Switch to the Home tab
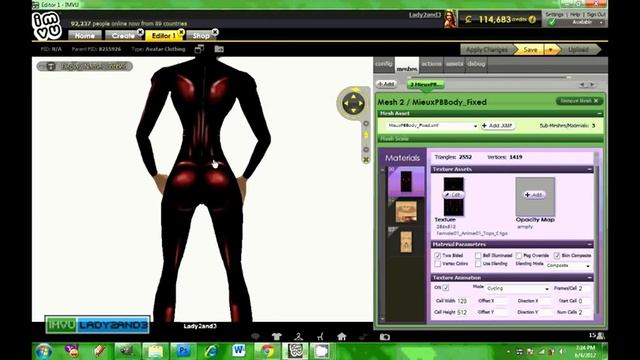 click(85, 36)
